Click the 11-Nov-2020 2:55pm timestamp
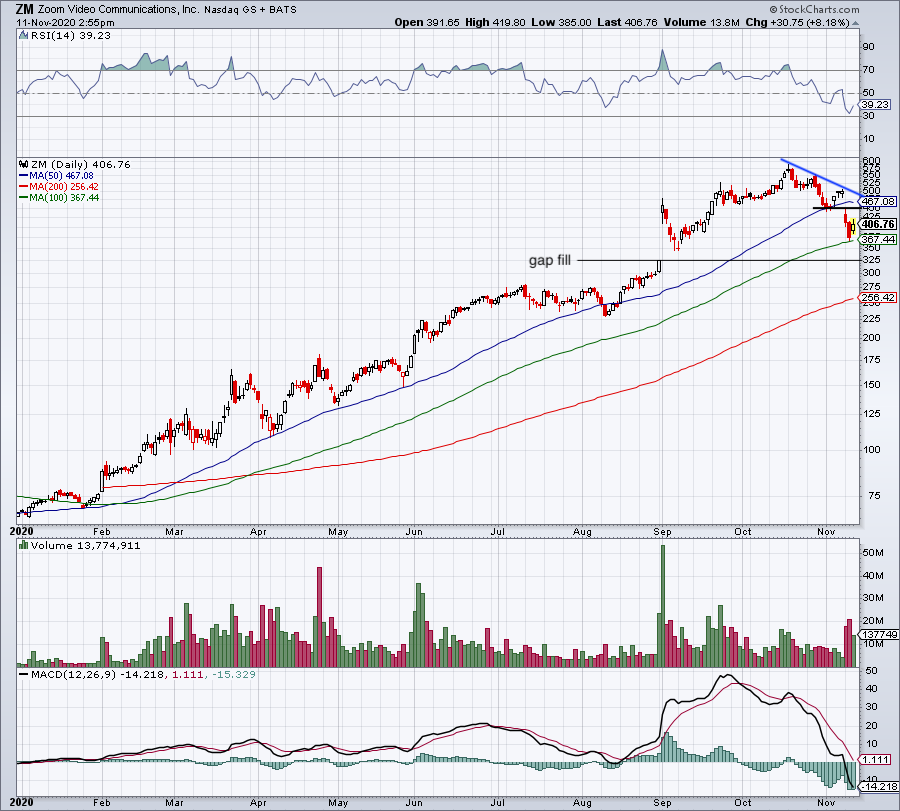This screenshot has width=900, height=811. point(65,23)
